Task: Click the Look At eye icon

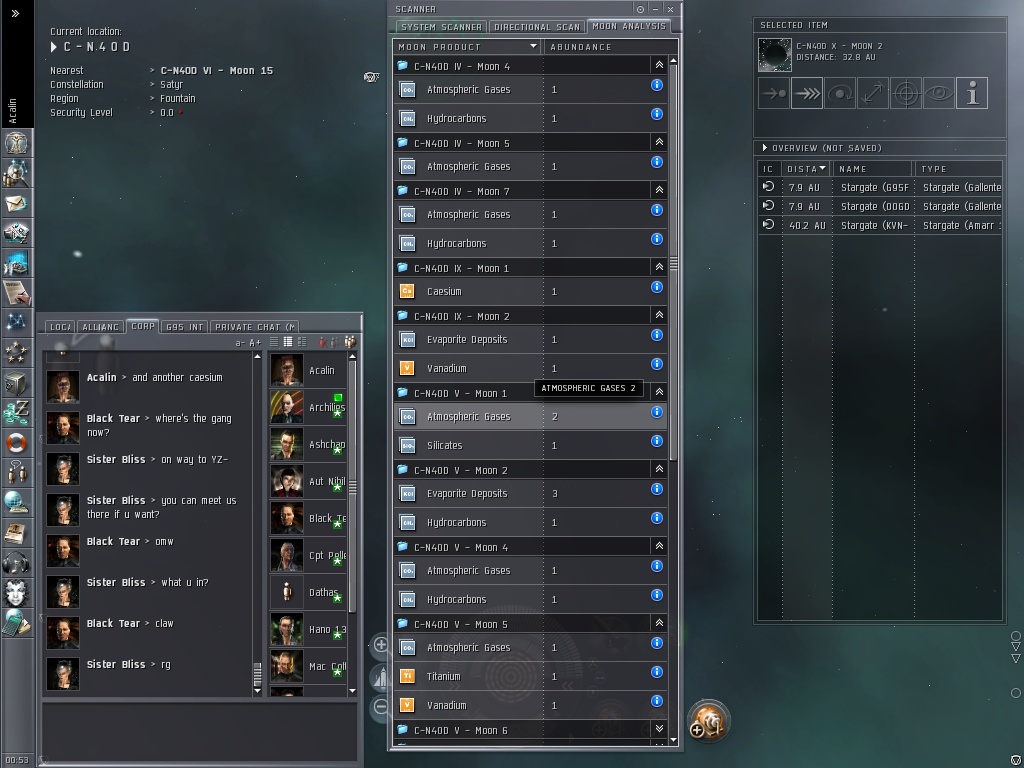Action: point(939,93)
